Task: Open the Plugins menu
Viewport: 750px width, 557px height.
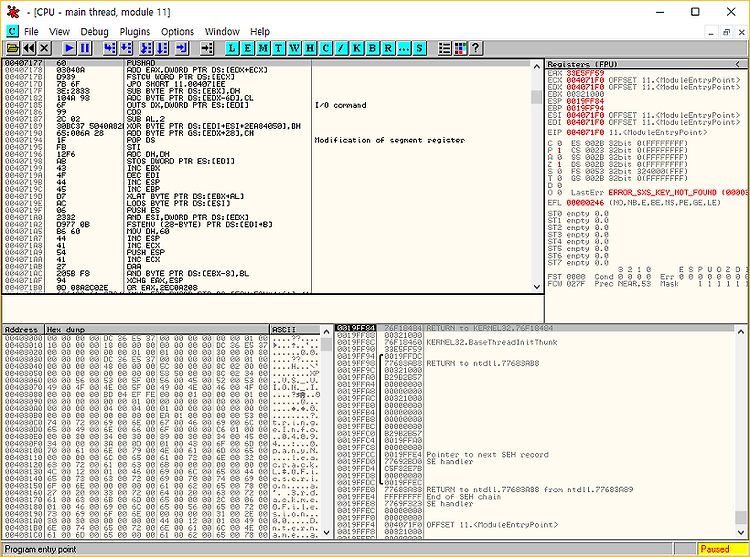Action: pyautogui.click(x=135, y=32)
